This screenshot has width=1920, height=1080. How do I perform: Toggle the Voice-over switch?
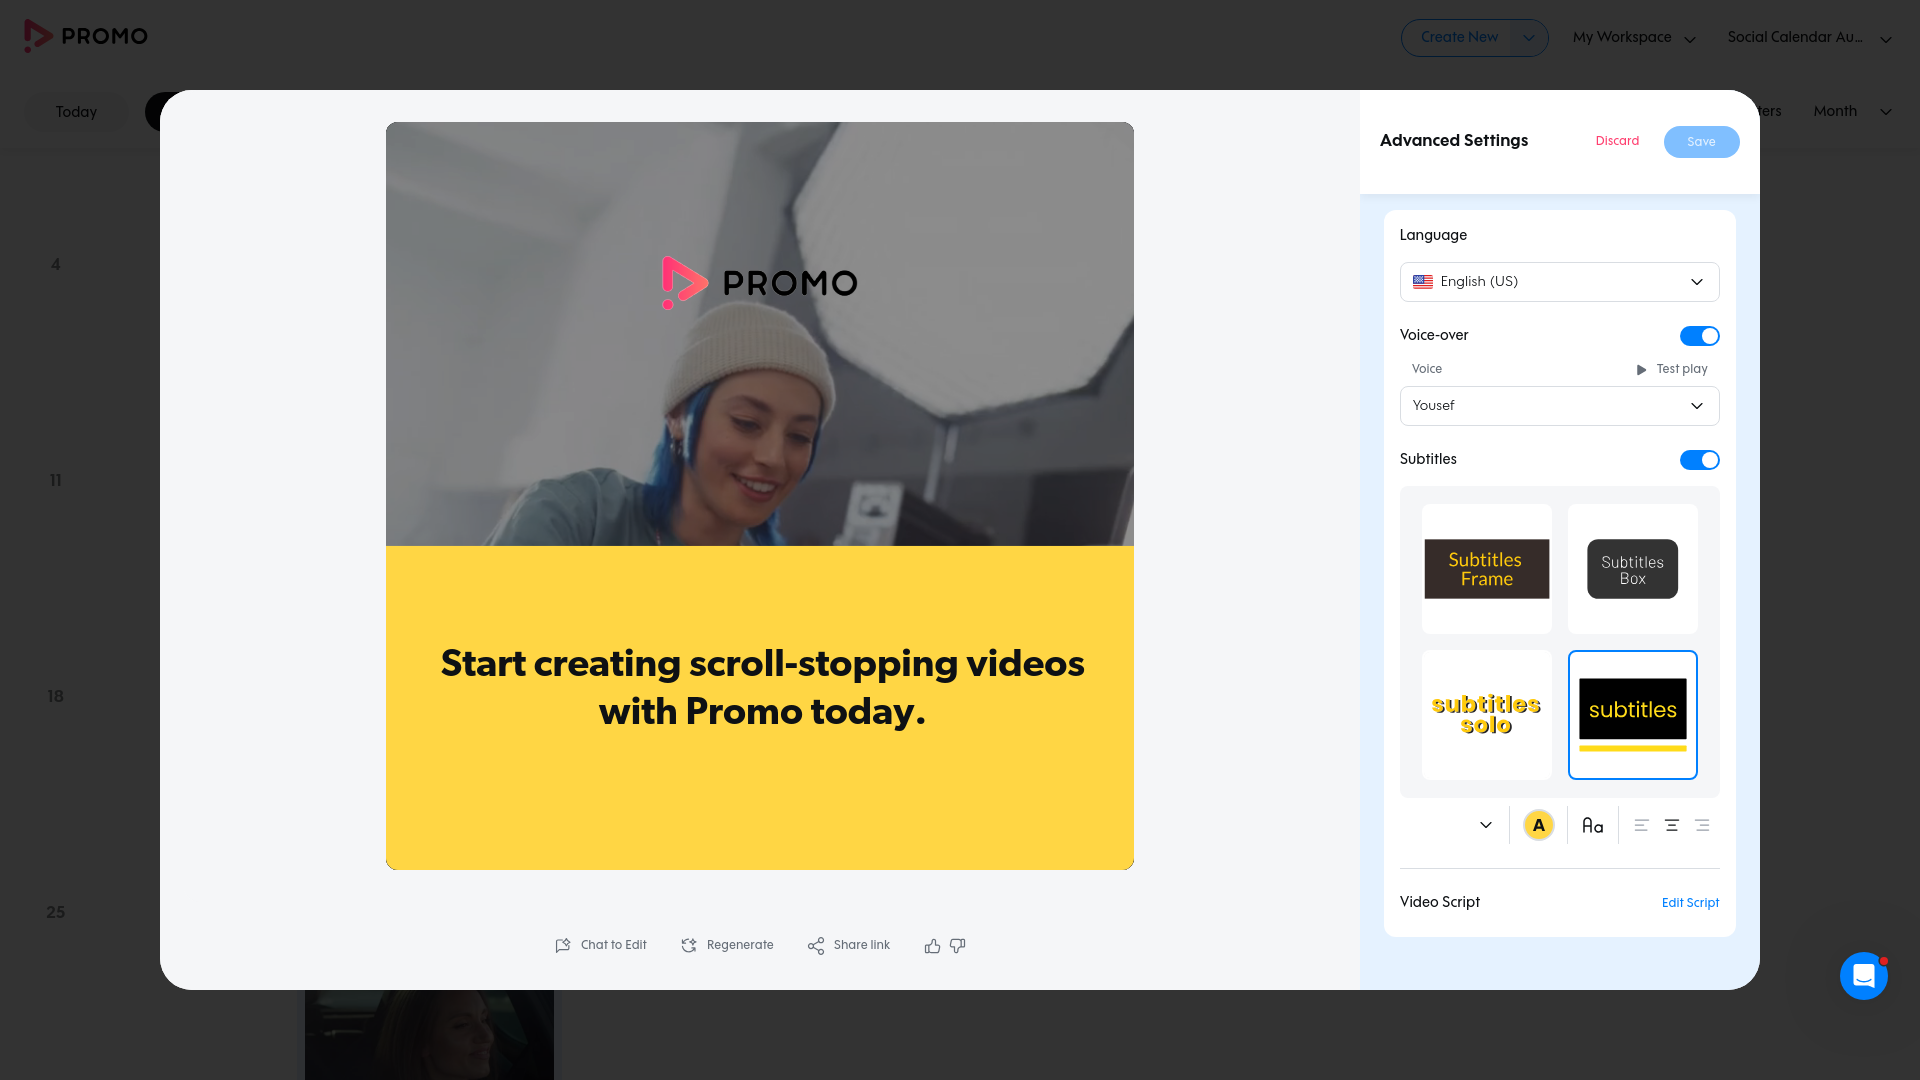(x=1700, y=336)
